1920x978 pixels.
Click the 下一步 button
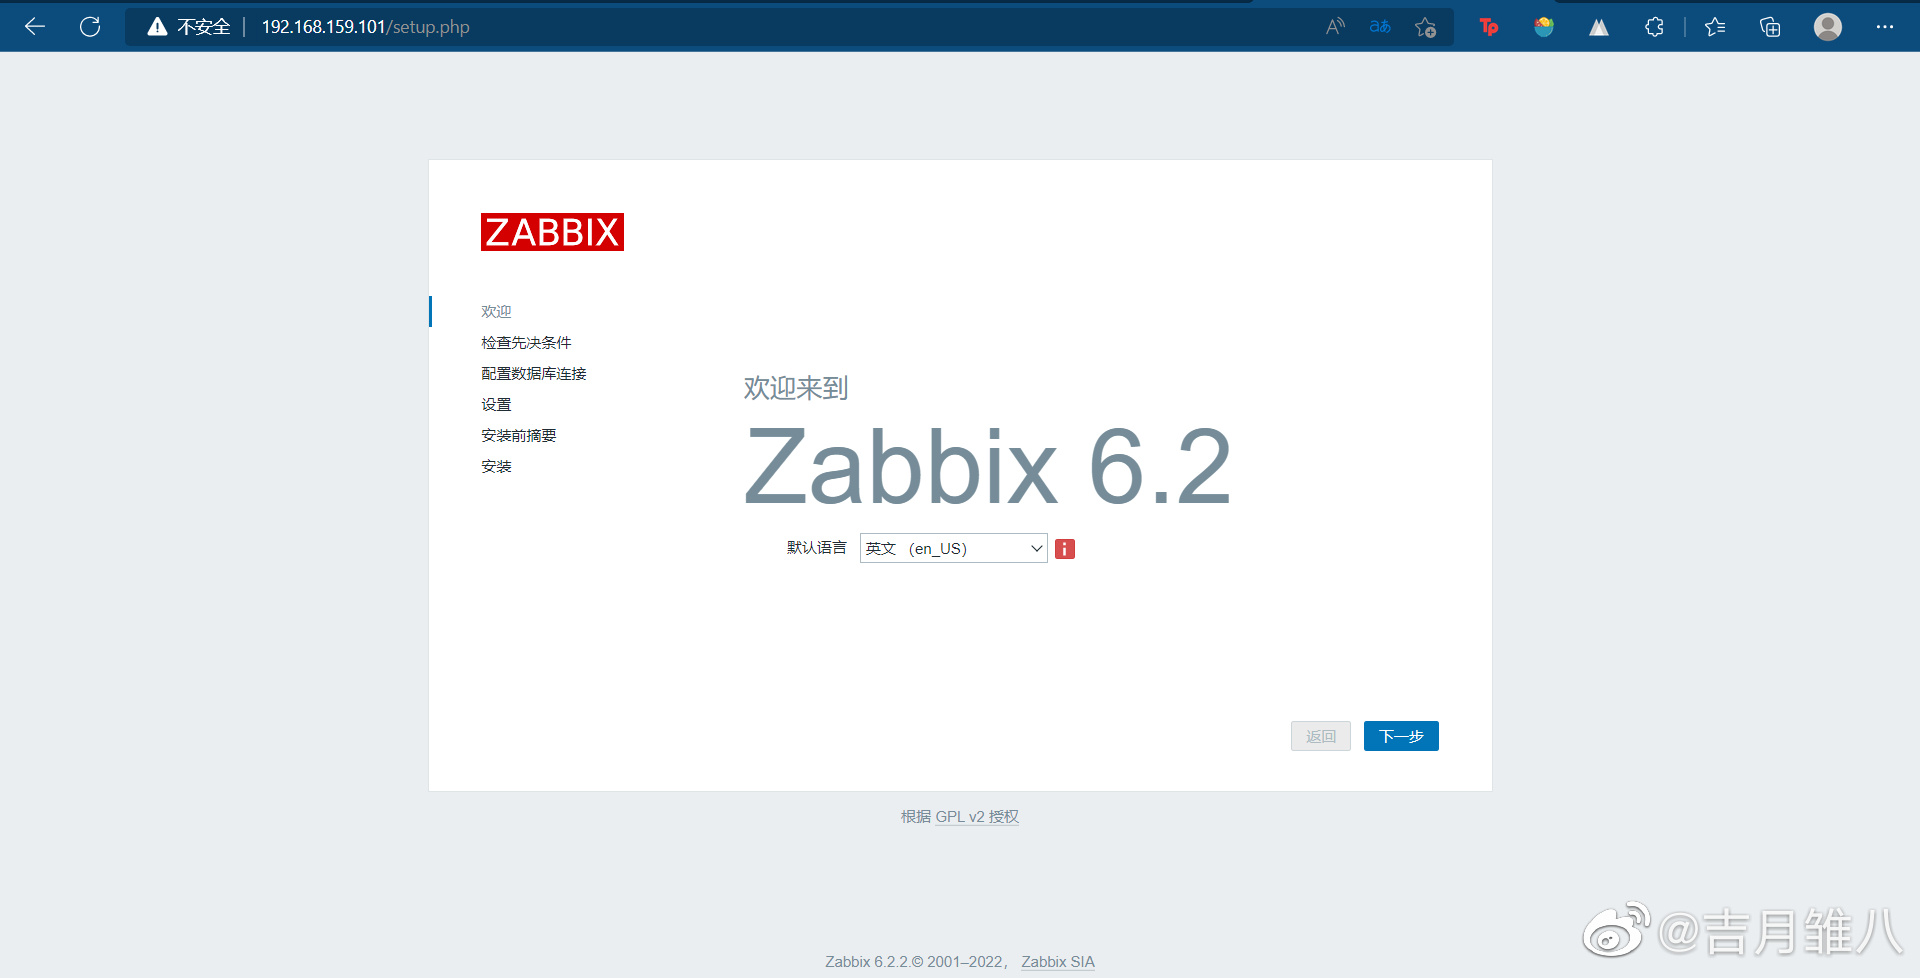(1401, 736)
